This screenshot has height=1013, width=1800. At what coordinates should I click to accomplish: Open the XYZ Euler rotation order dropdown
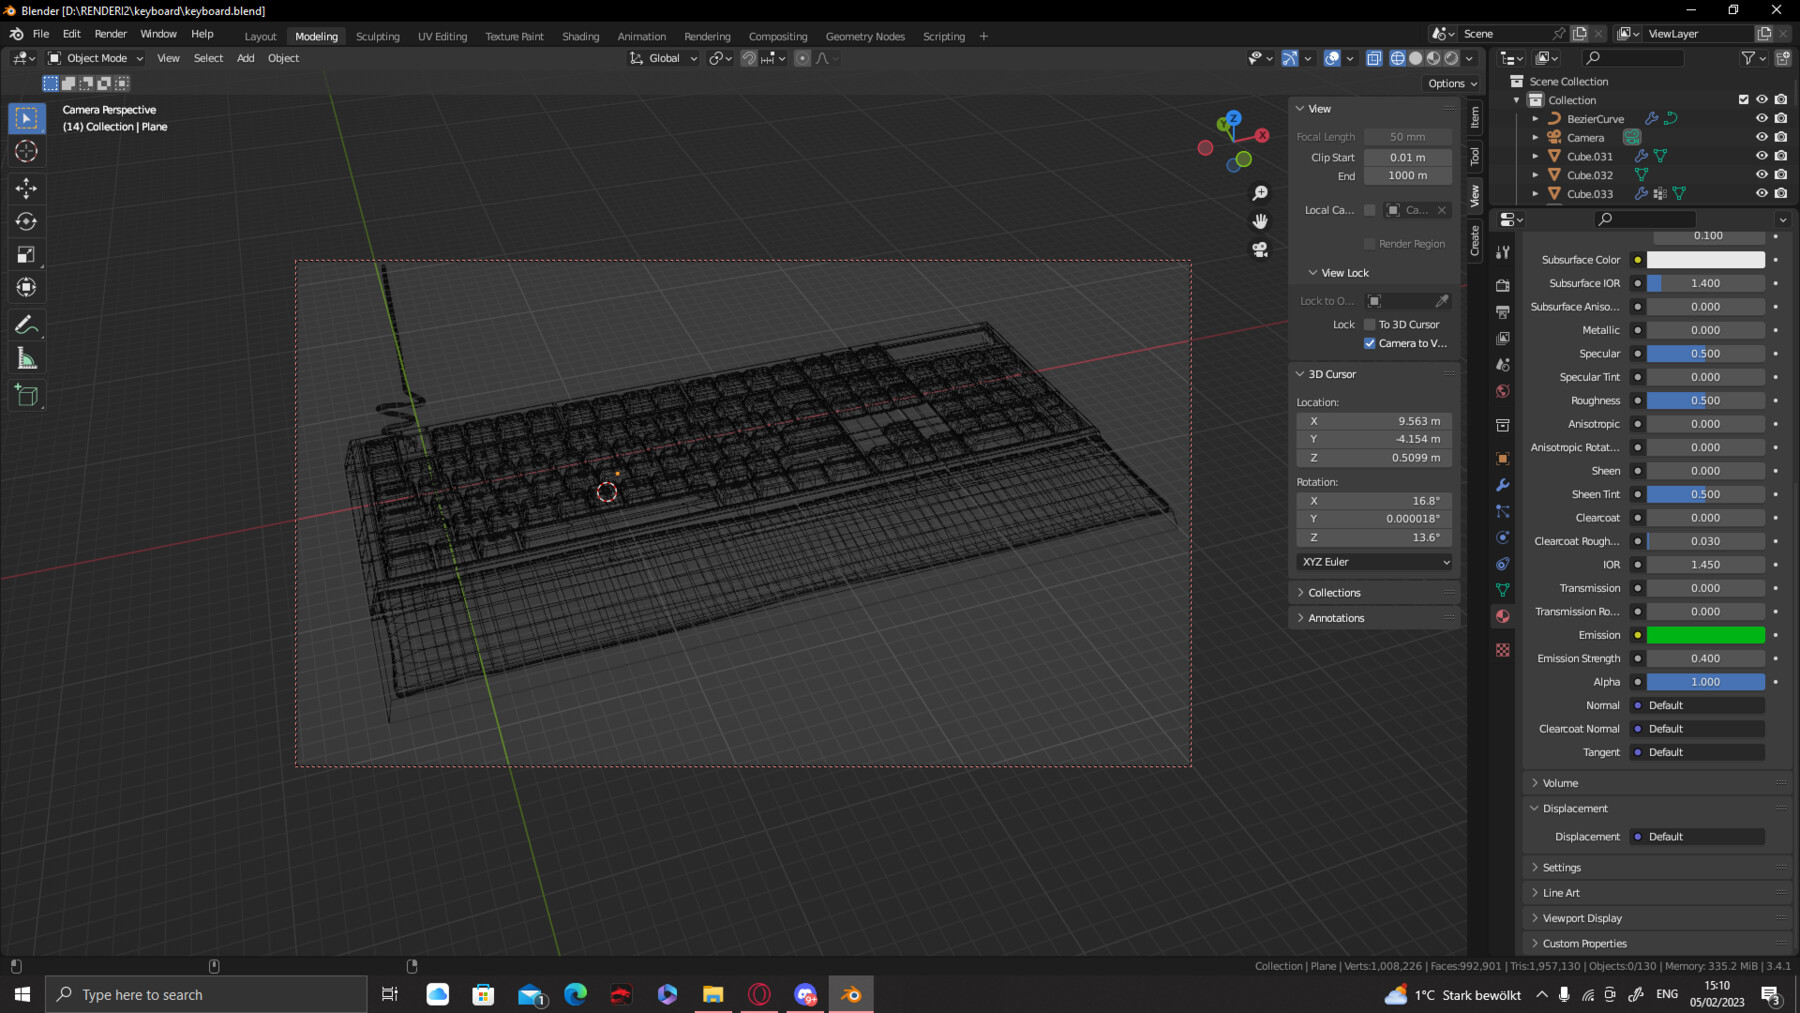point(1373,561)
